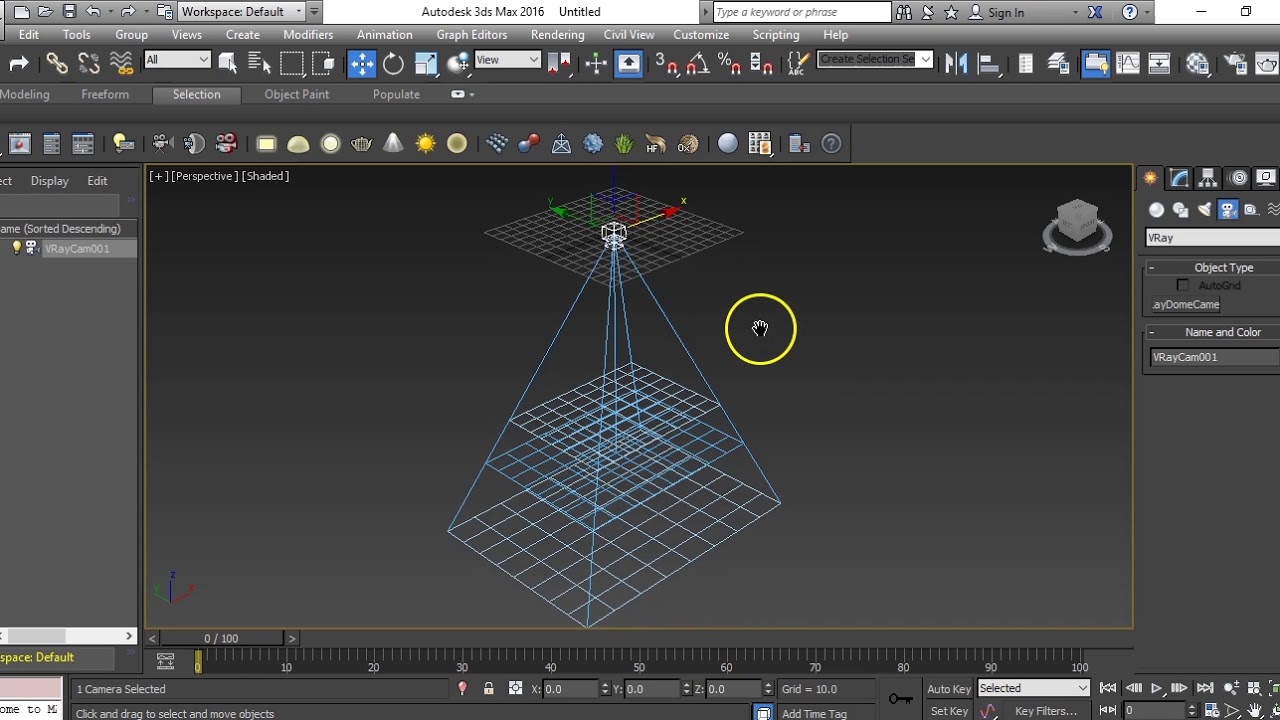Switch to the Modify panel tab

pos(1180,178)
